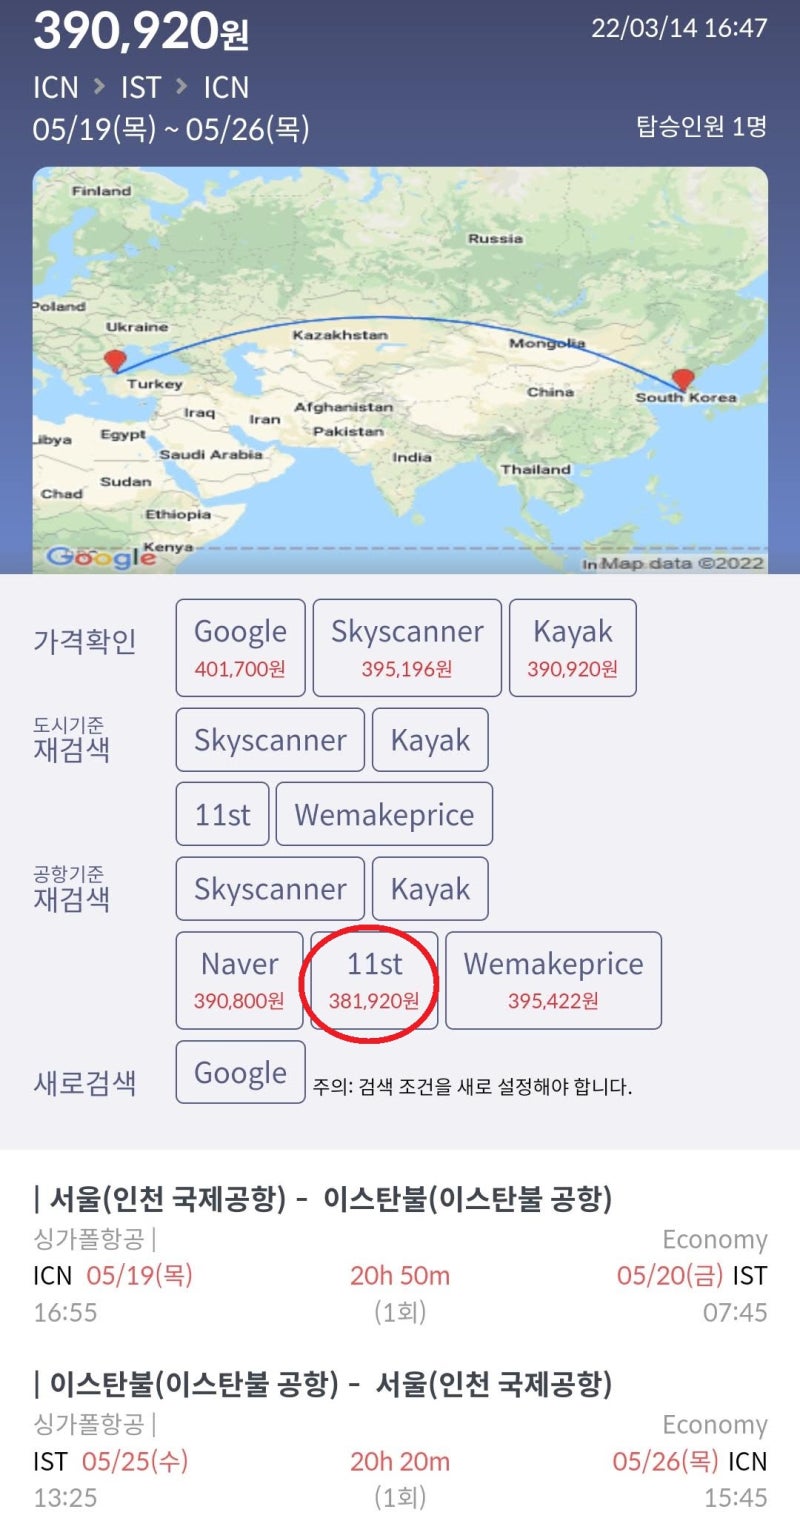Select Skyscanner under 도시기준 재검색
Screen dimensions: 800x1518
[269, 740]
